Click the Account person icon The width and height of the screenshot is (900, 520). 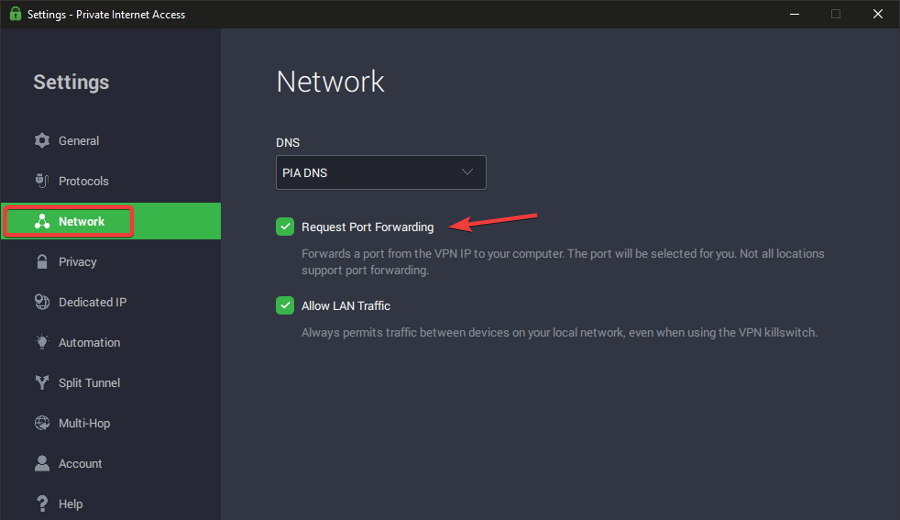click(x=42, y=464)
